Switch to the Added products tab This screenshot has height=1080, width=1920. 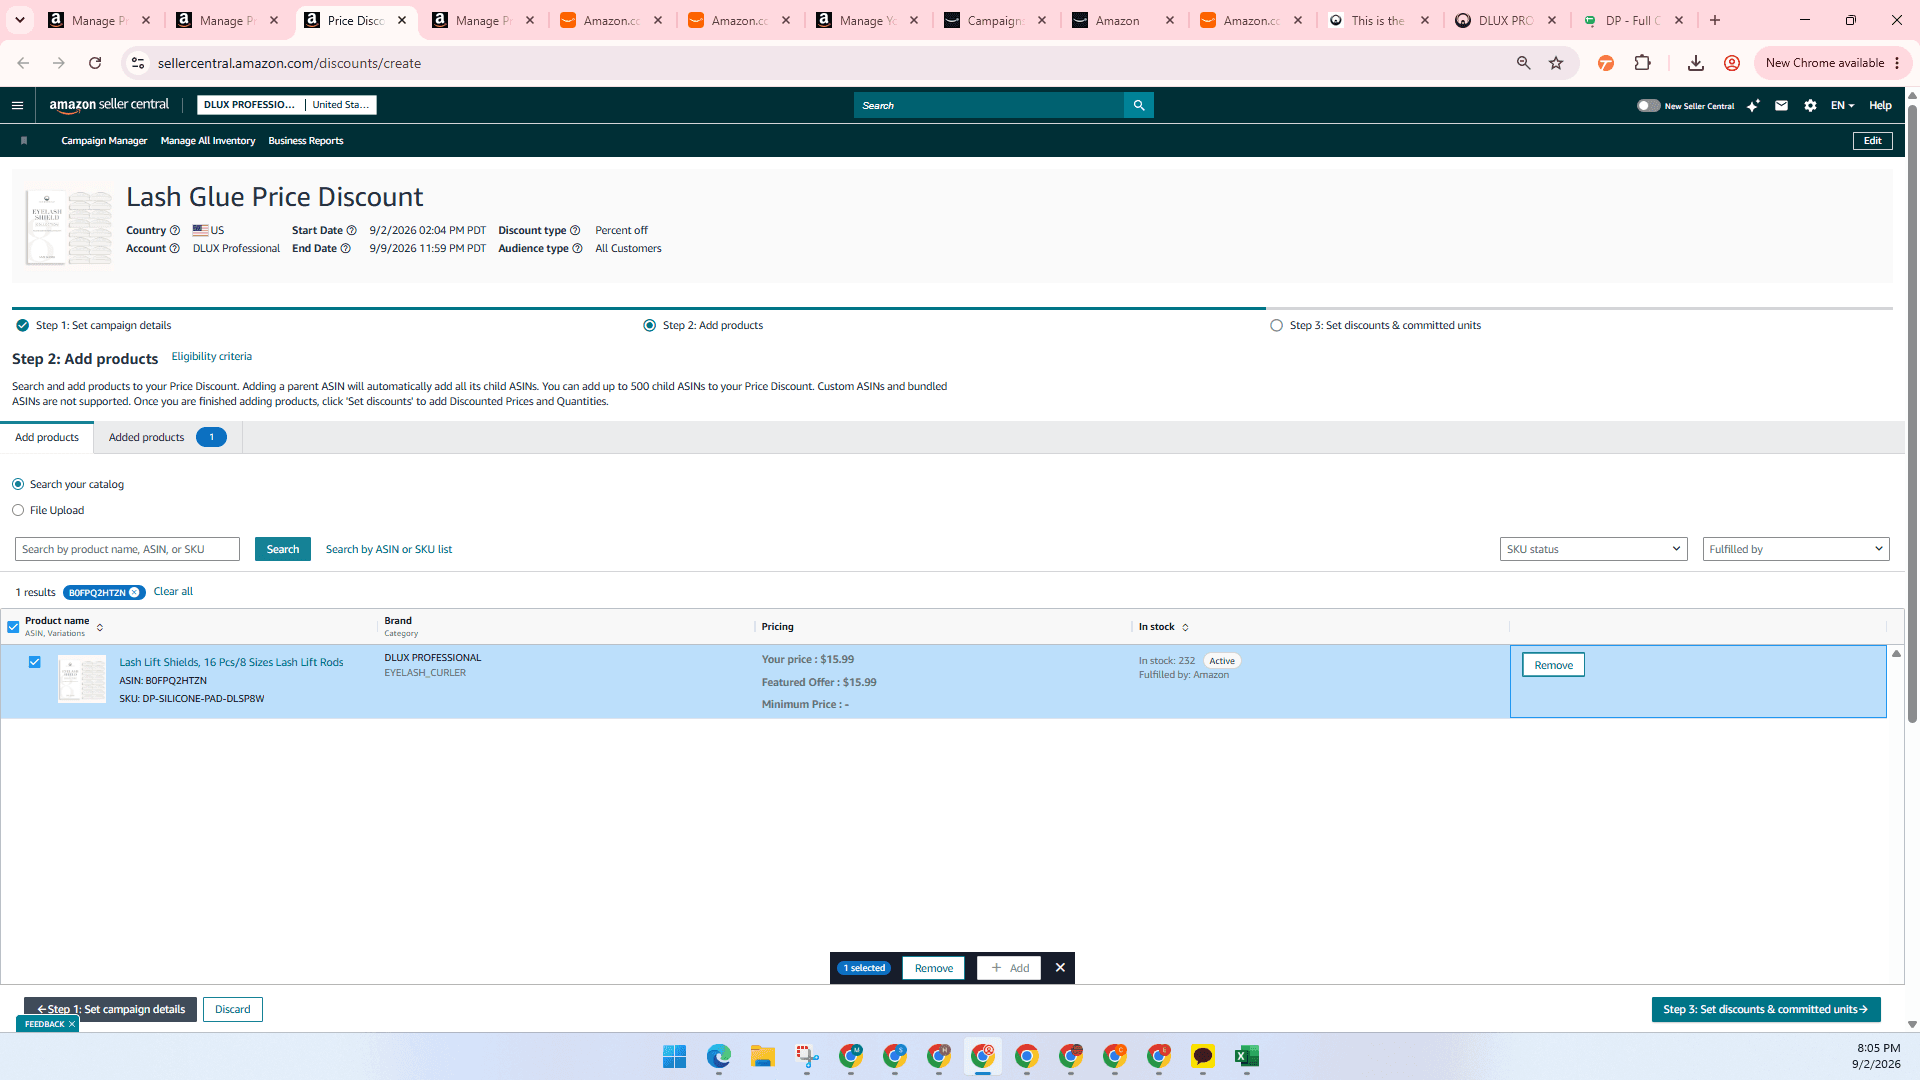coord(167,438)
